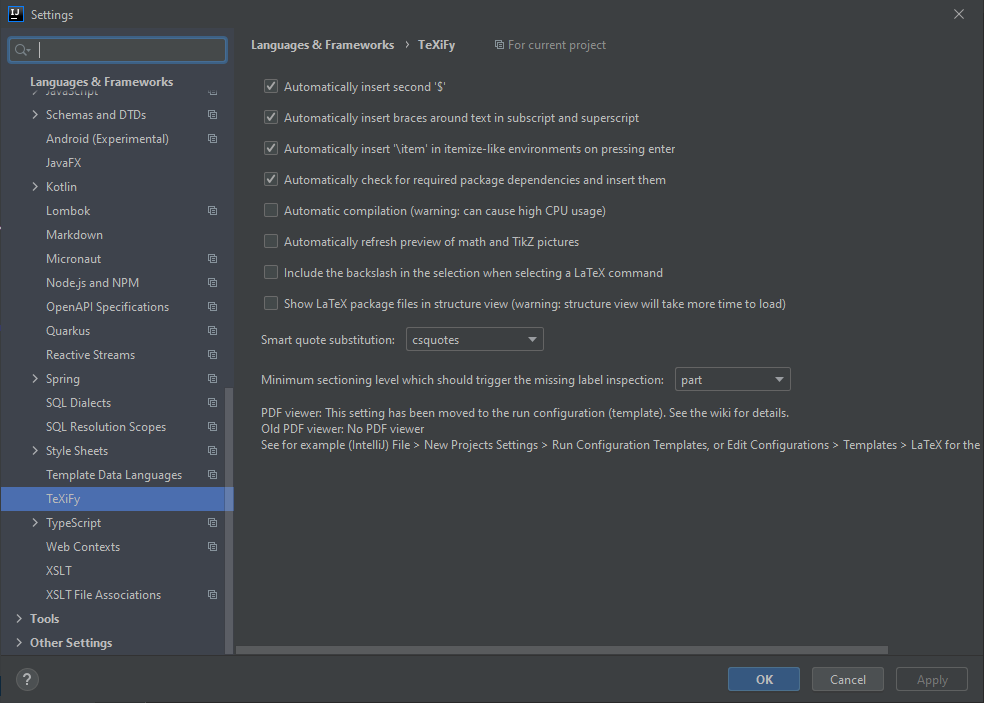Viewport: 984px width, 703px height.
Task: Click the Help question mark icon
Action: point(26,679)
